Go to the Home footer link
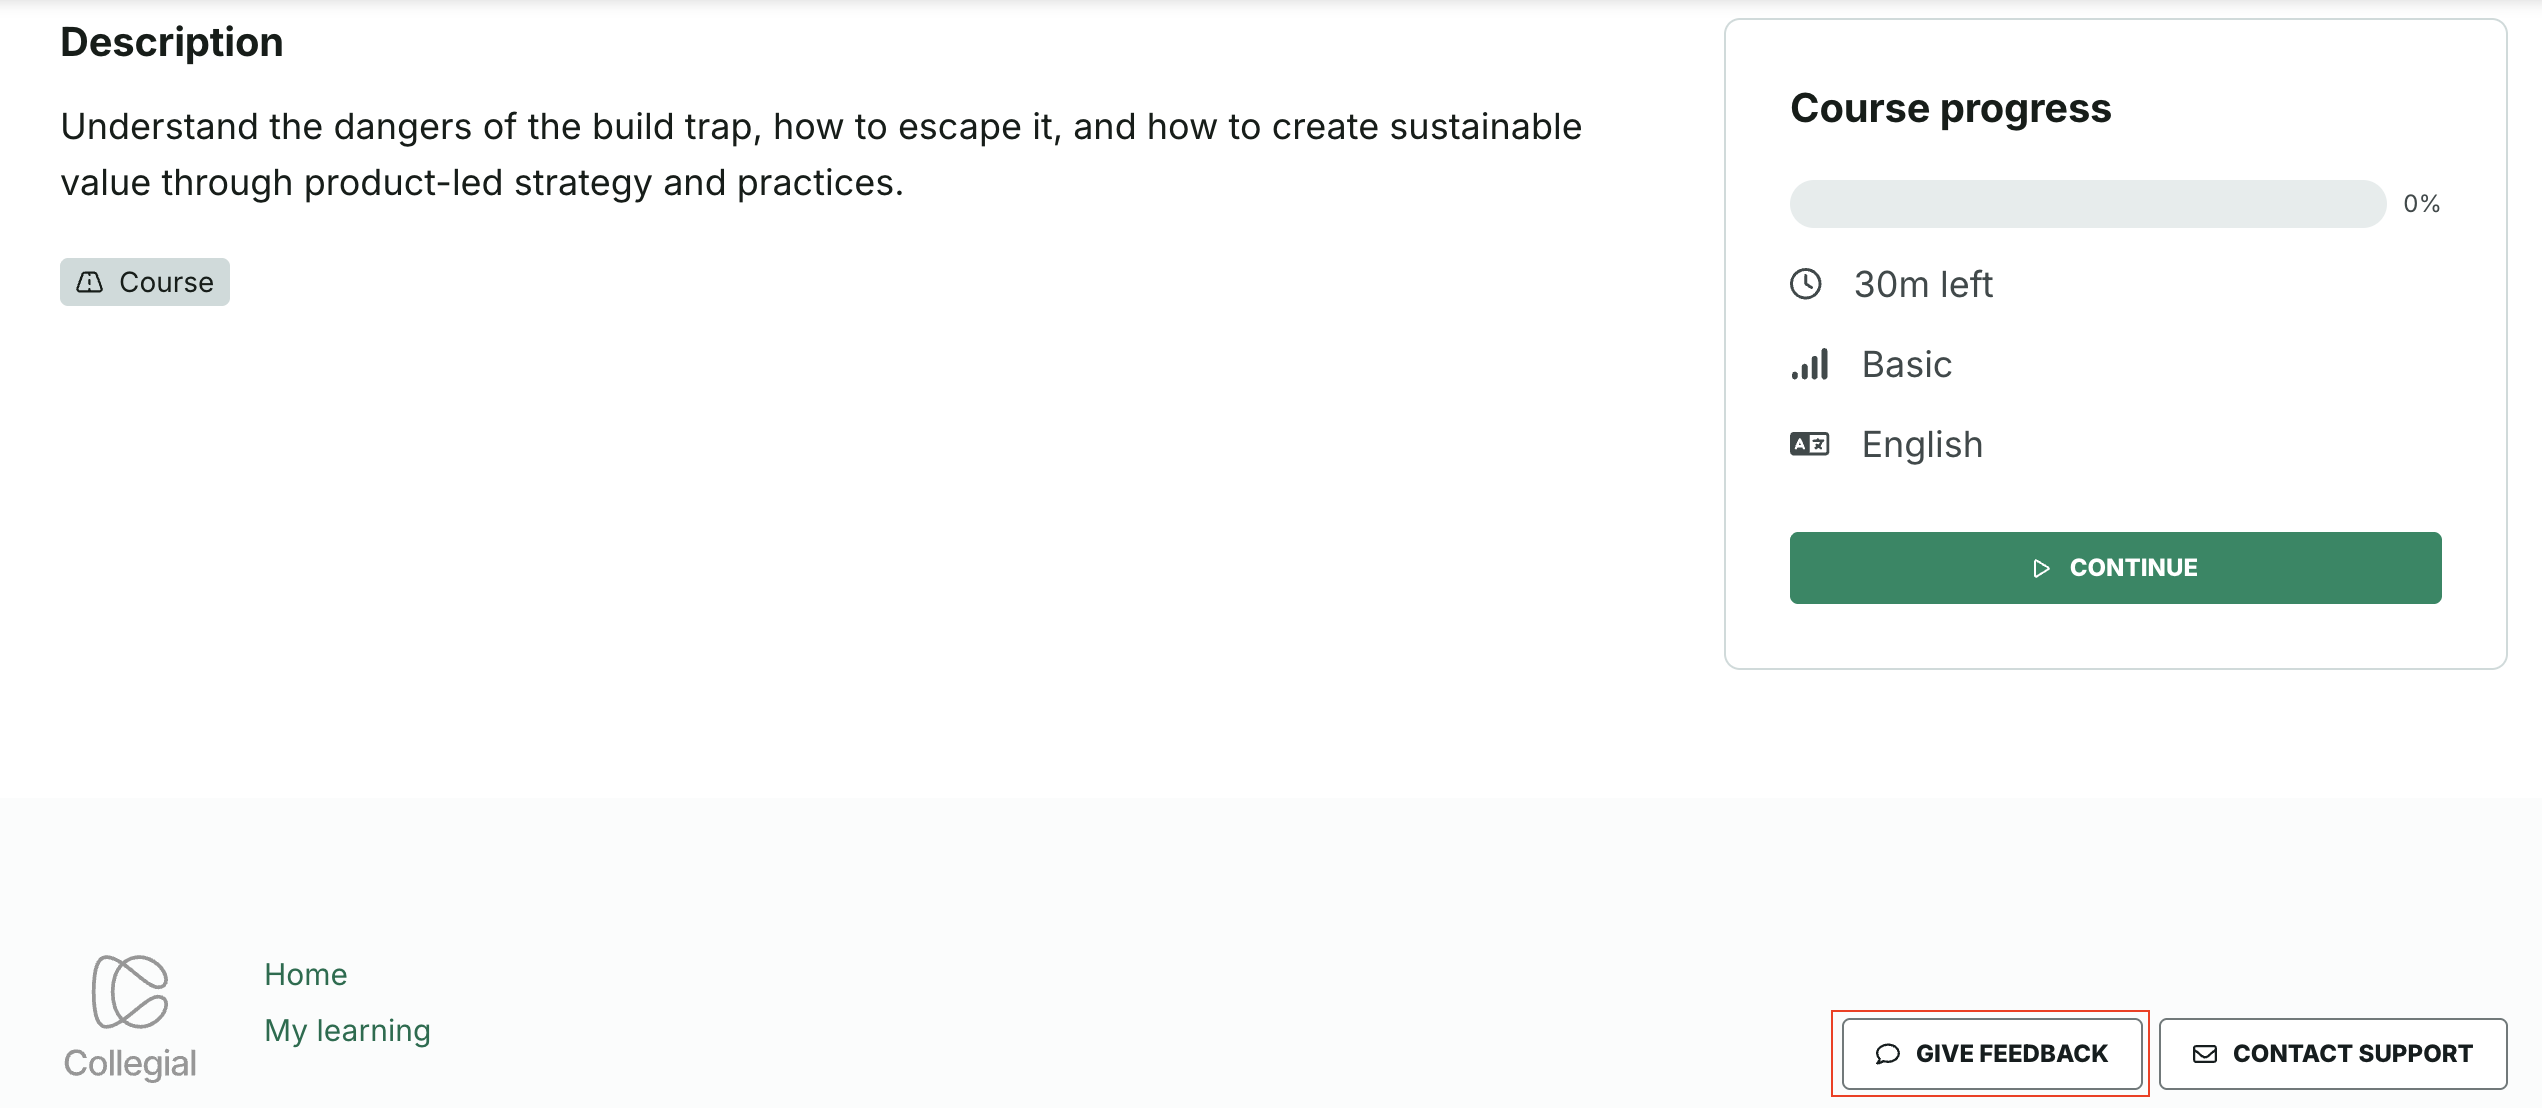 pos(306,974)
